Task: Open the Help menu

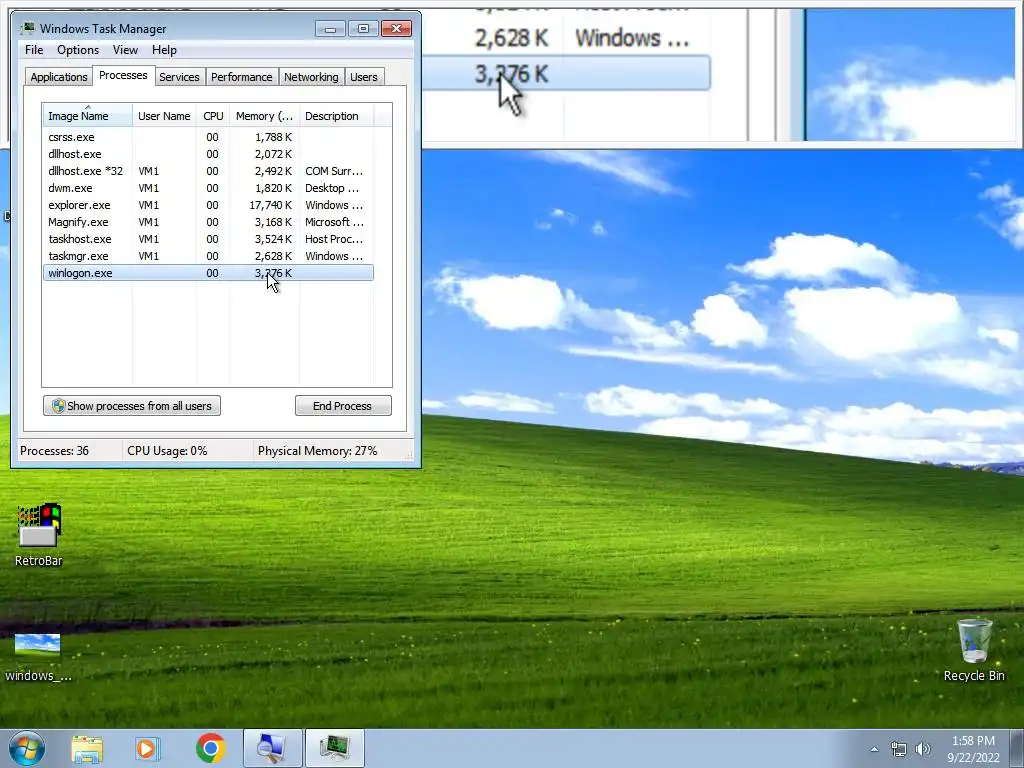Action: (x=164, y=50)
